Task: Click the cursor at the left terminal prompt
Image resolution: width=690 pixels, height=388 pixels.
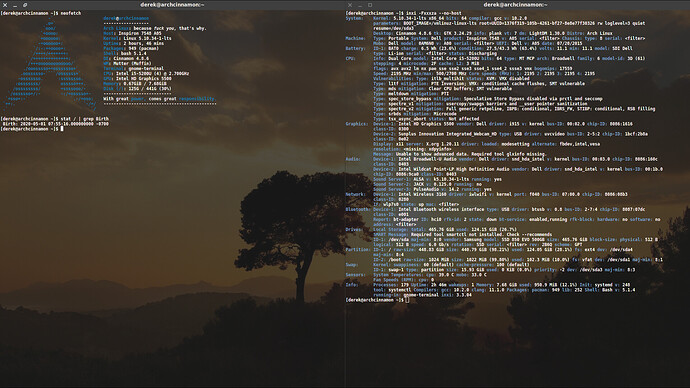Action: [62, 129]
